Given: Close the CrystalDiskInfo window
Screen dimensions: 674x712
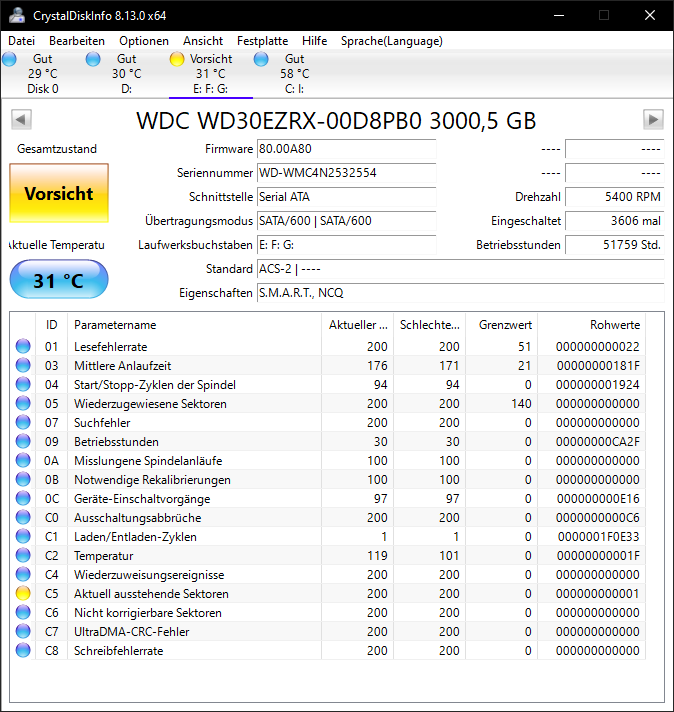Looking at the screenshot, I should (650, 15).
